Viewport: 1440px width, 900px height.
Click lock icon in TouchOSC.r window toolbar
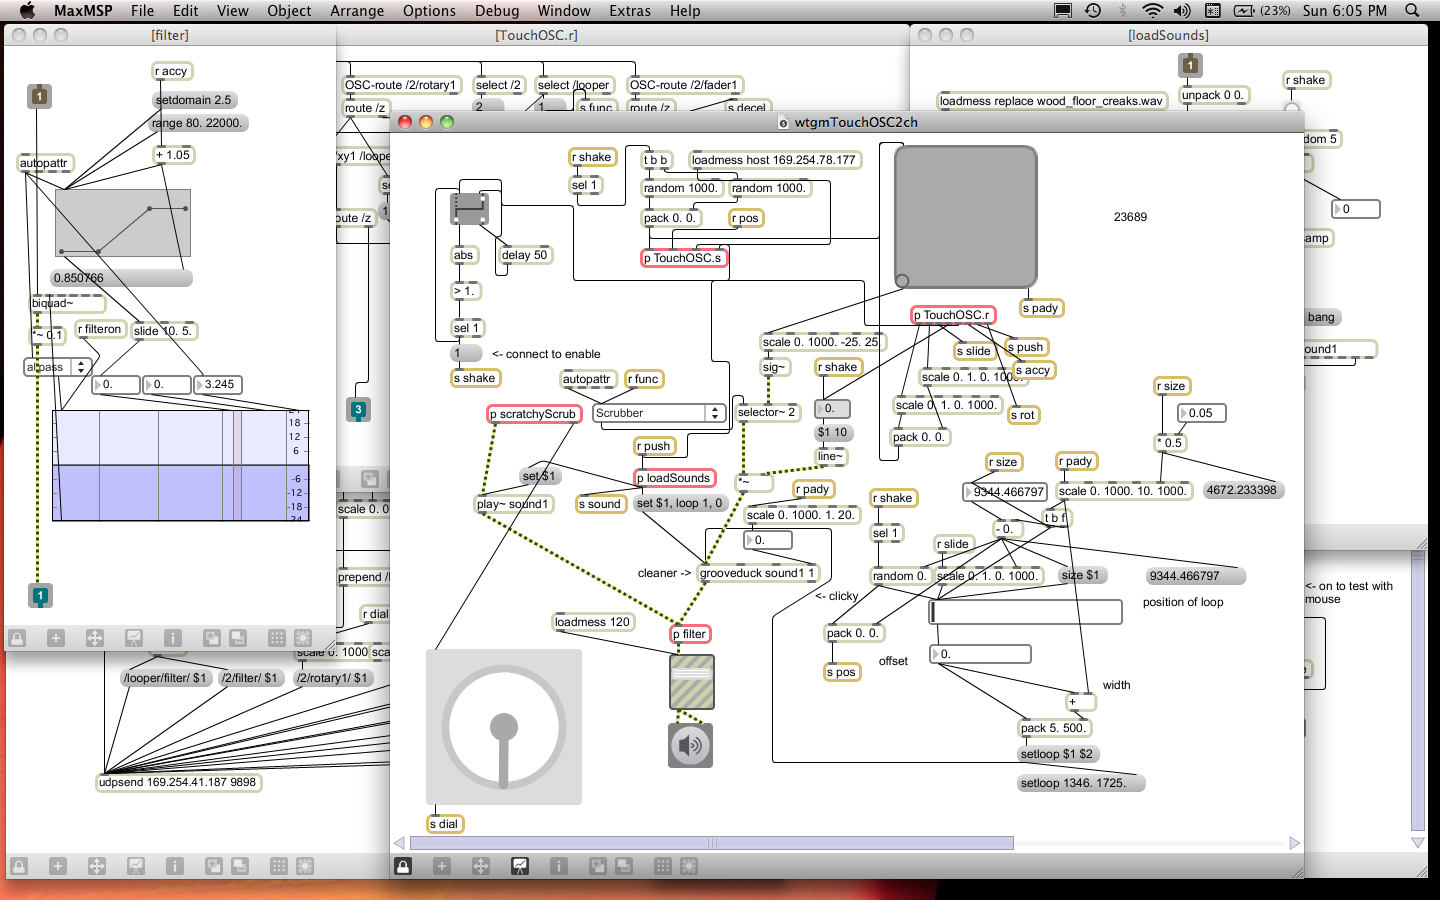[x=19, y=866]
